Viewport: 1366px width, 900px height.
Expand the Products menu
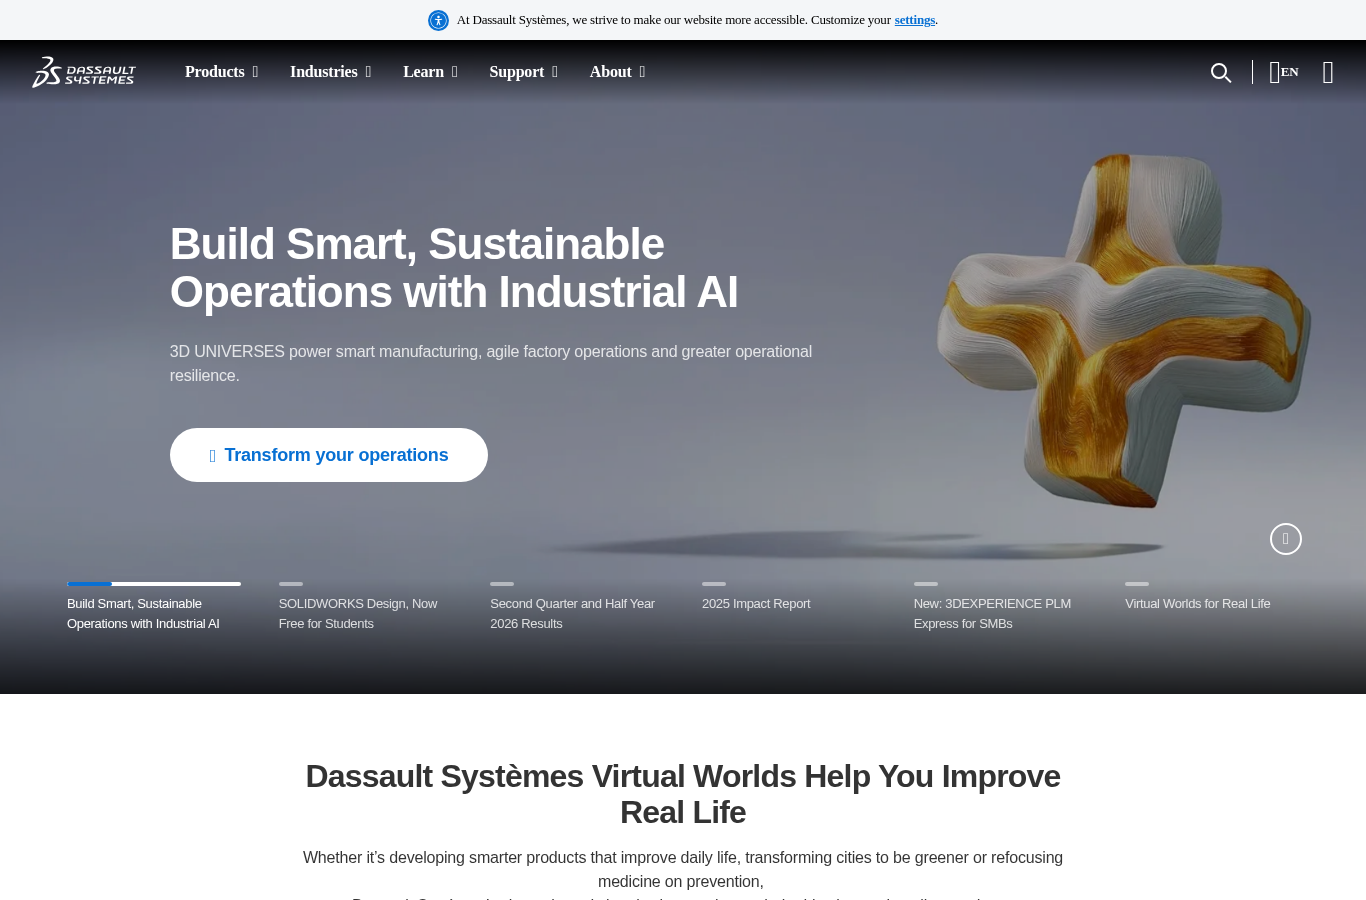point(221,72)
